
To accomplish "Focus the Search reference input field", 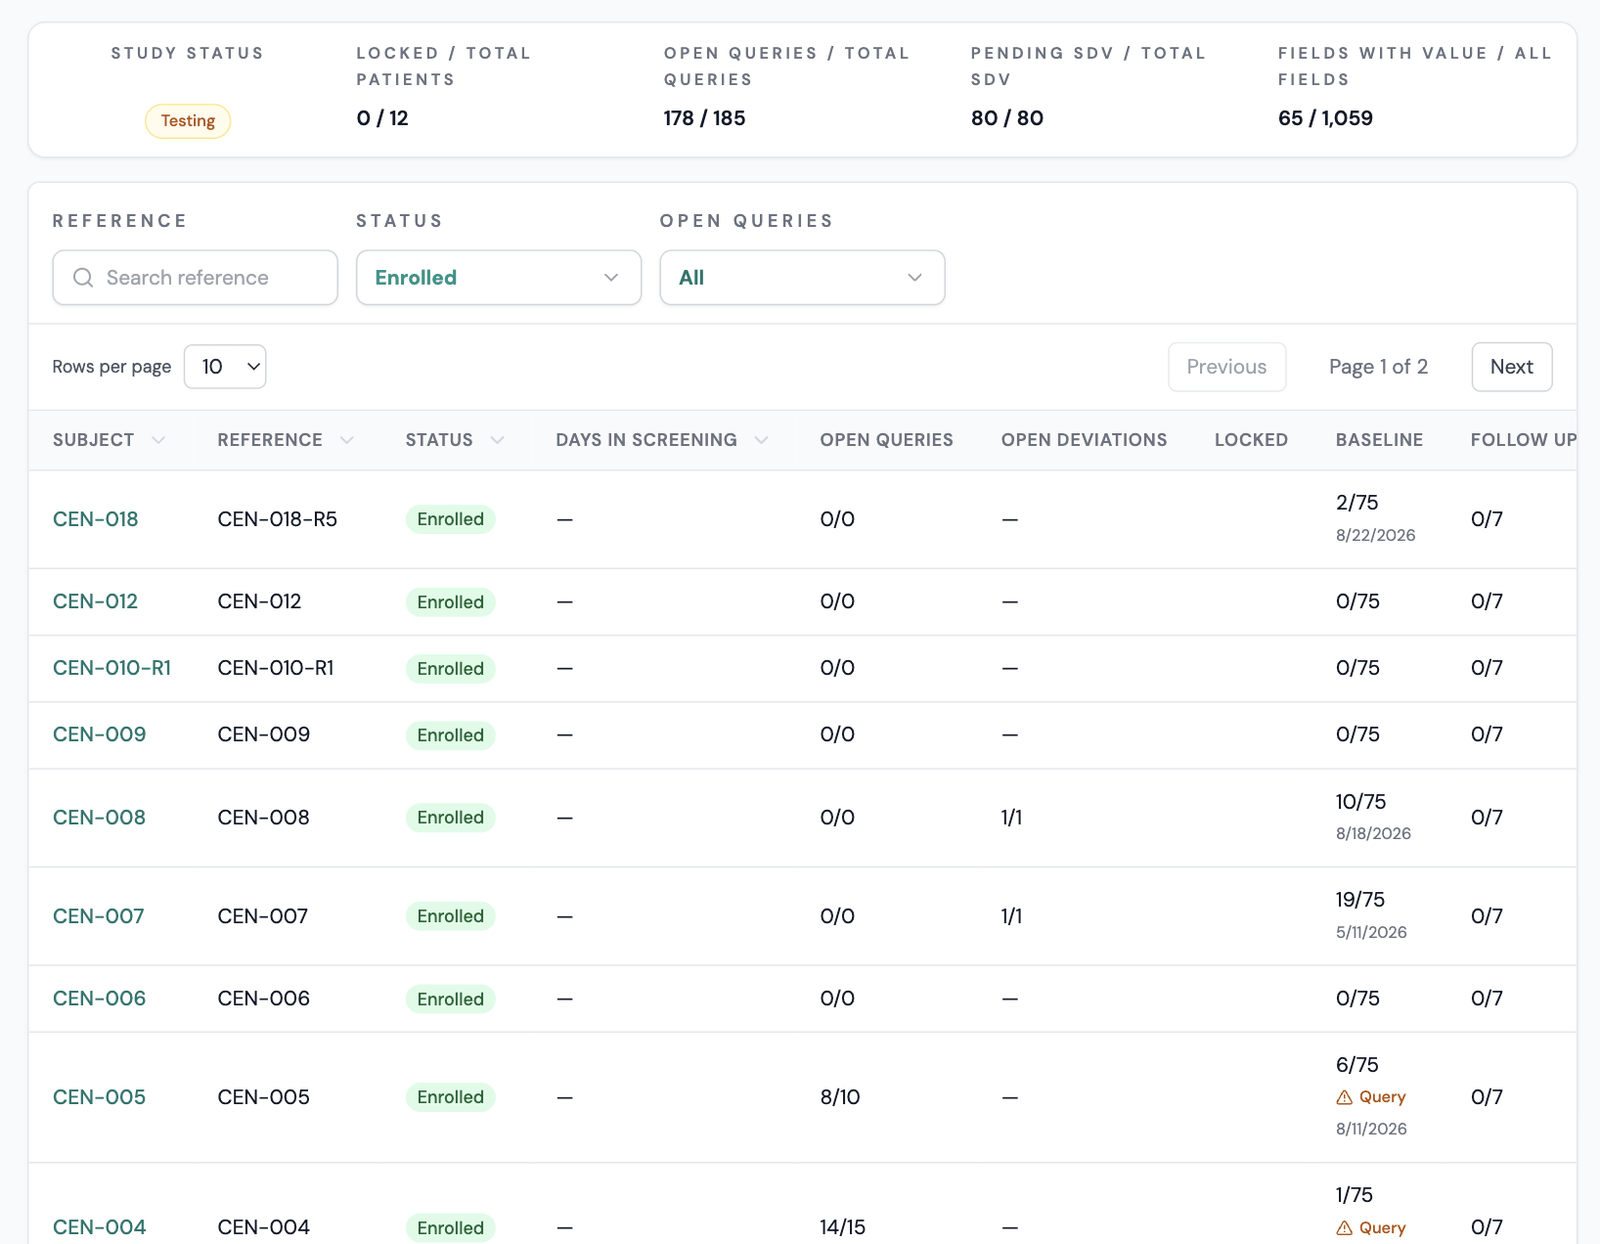I will coord(195,278).
